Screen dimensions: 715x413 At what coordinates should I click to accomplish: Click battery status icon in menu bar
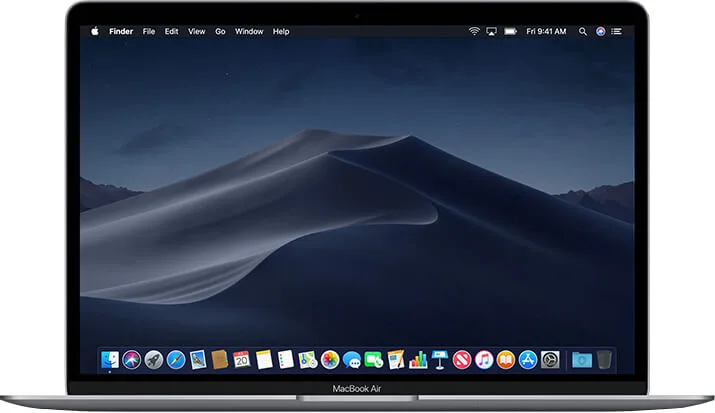(x=511, y=31)
